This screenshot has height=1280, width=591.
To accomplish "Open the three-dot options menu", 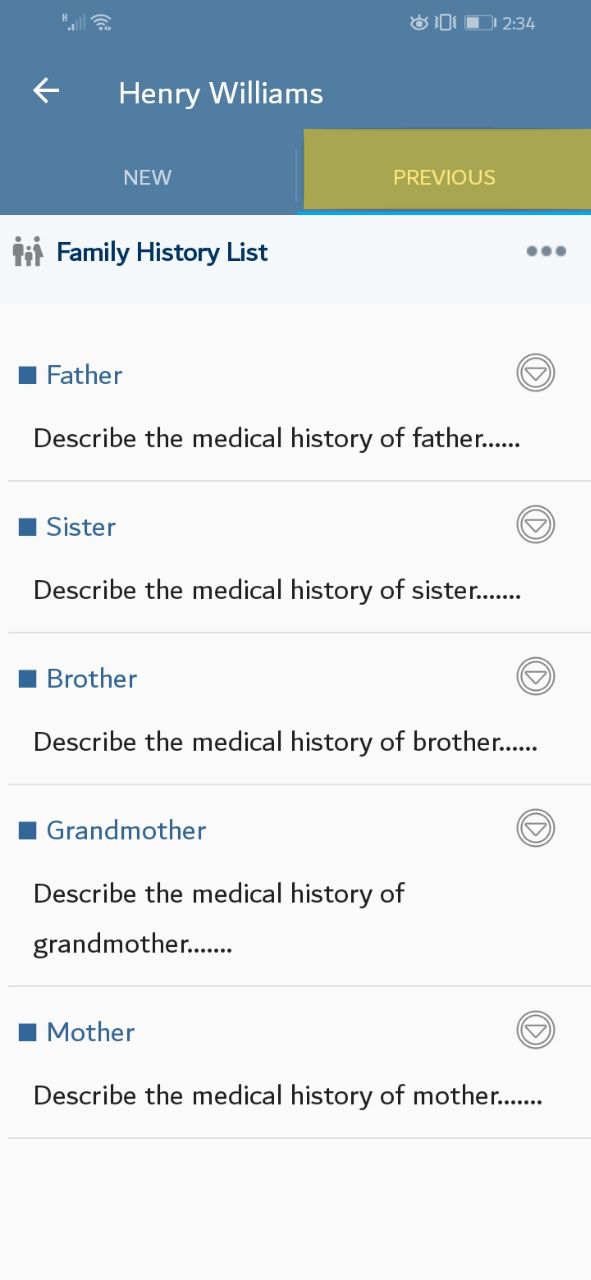I will (x=546, y=251).
